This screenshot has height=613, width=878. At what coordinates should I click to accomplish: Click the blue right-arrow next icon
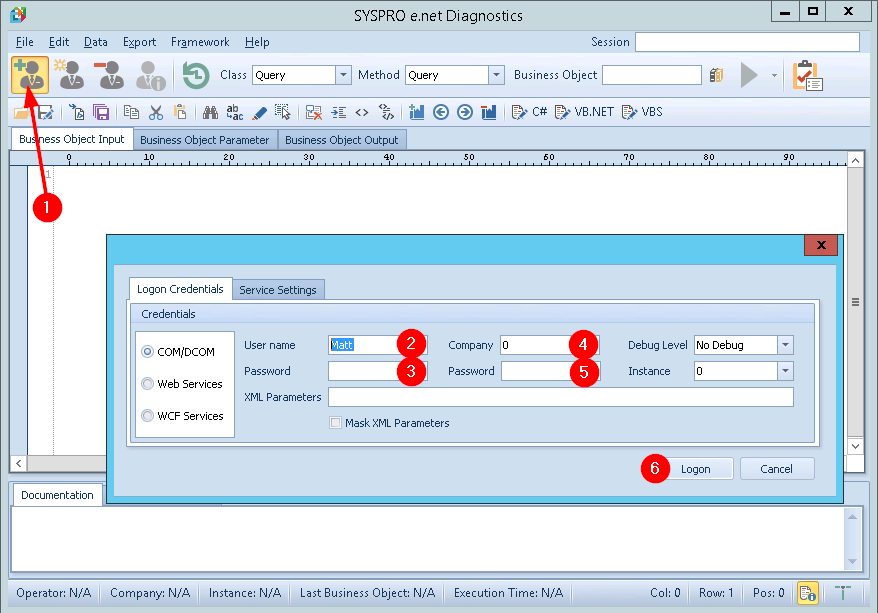[465, 113]
